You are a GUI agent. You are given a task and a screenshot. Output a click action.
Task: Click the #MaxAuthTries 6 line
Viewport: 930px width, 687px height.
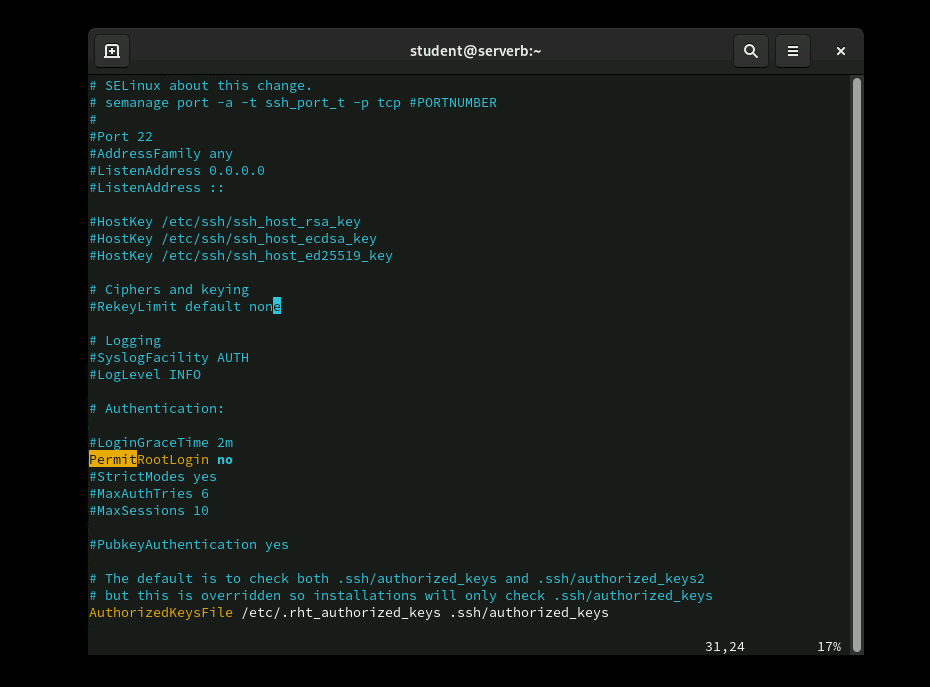[148, 494]
